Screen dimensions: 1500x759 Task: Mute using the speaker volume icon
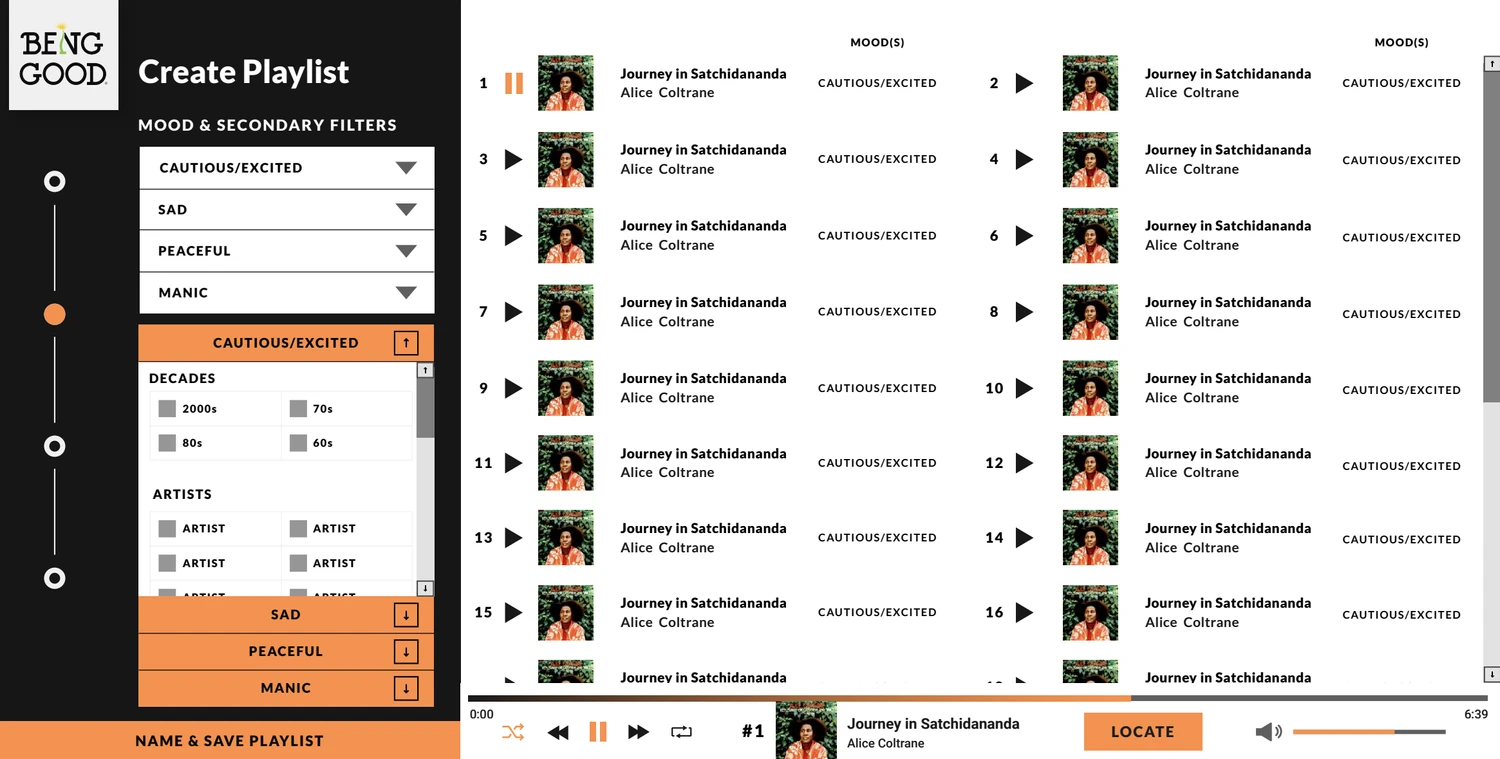[x=1268, y=732]
